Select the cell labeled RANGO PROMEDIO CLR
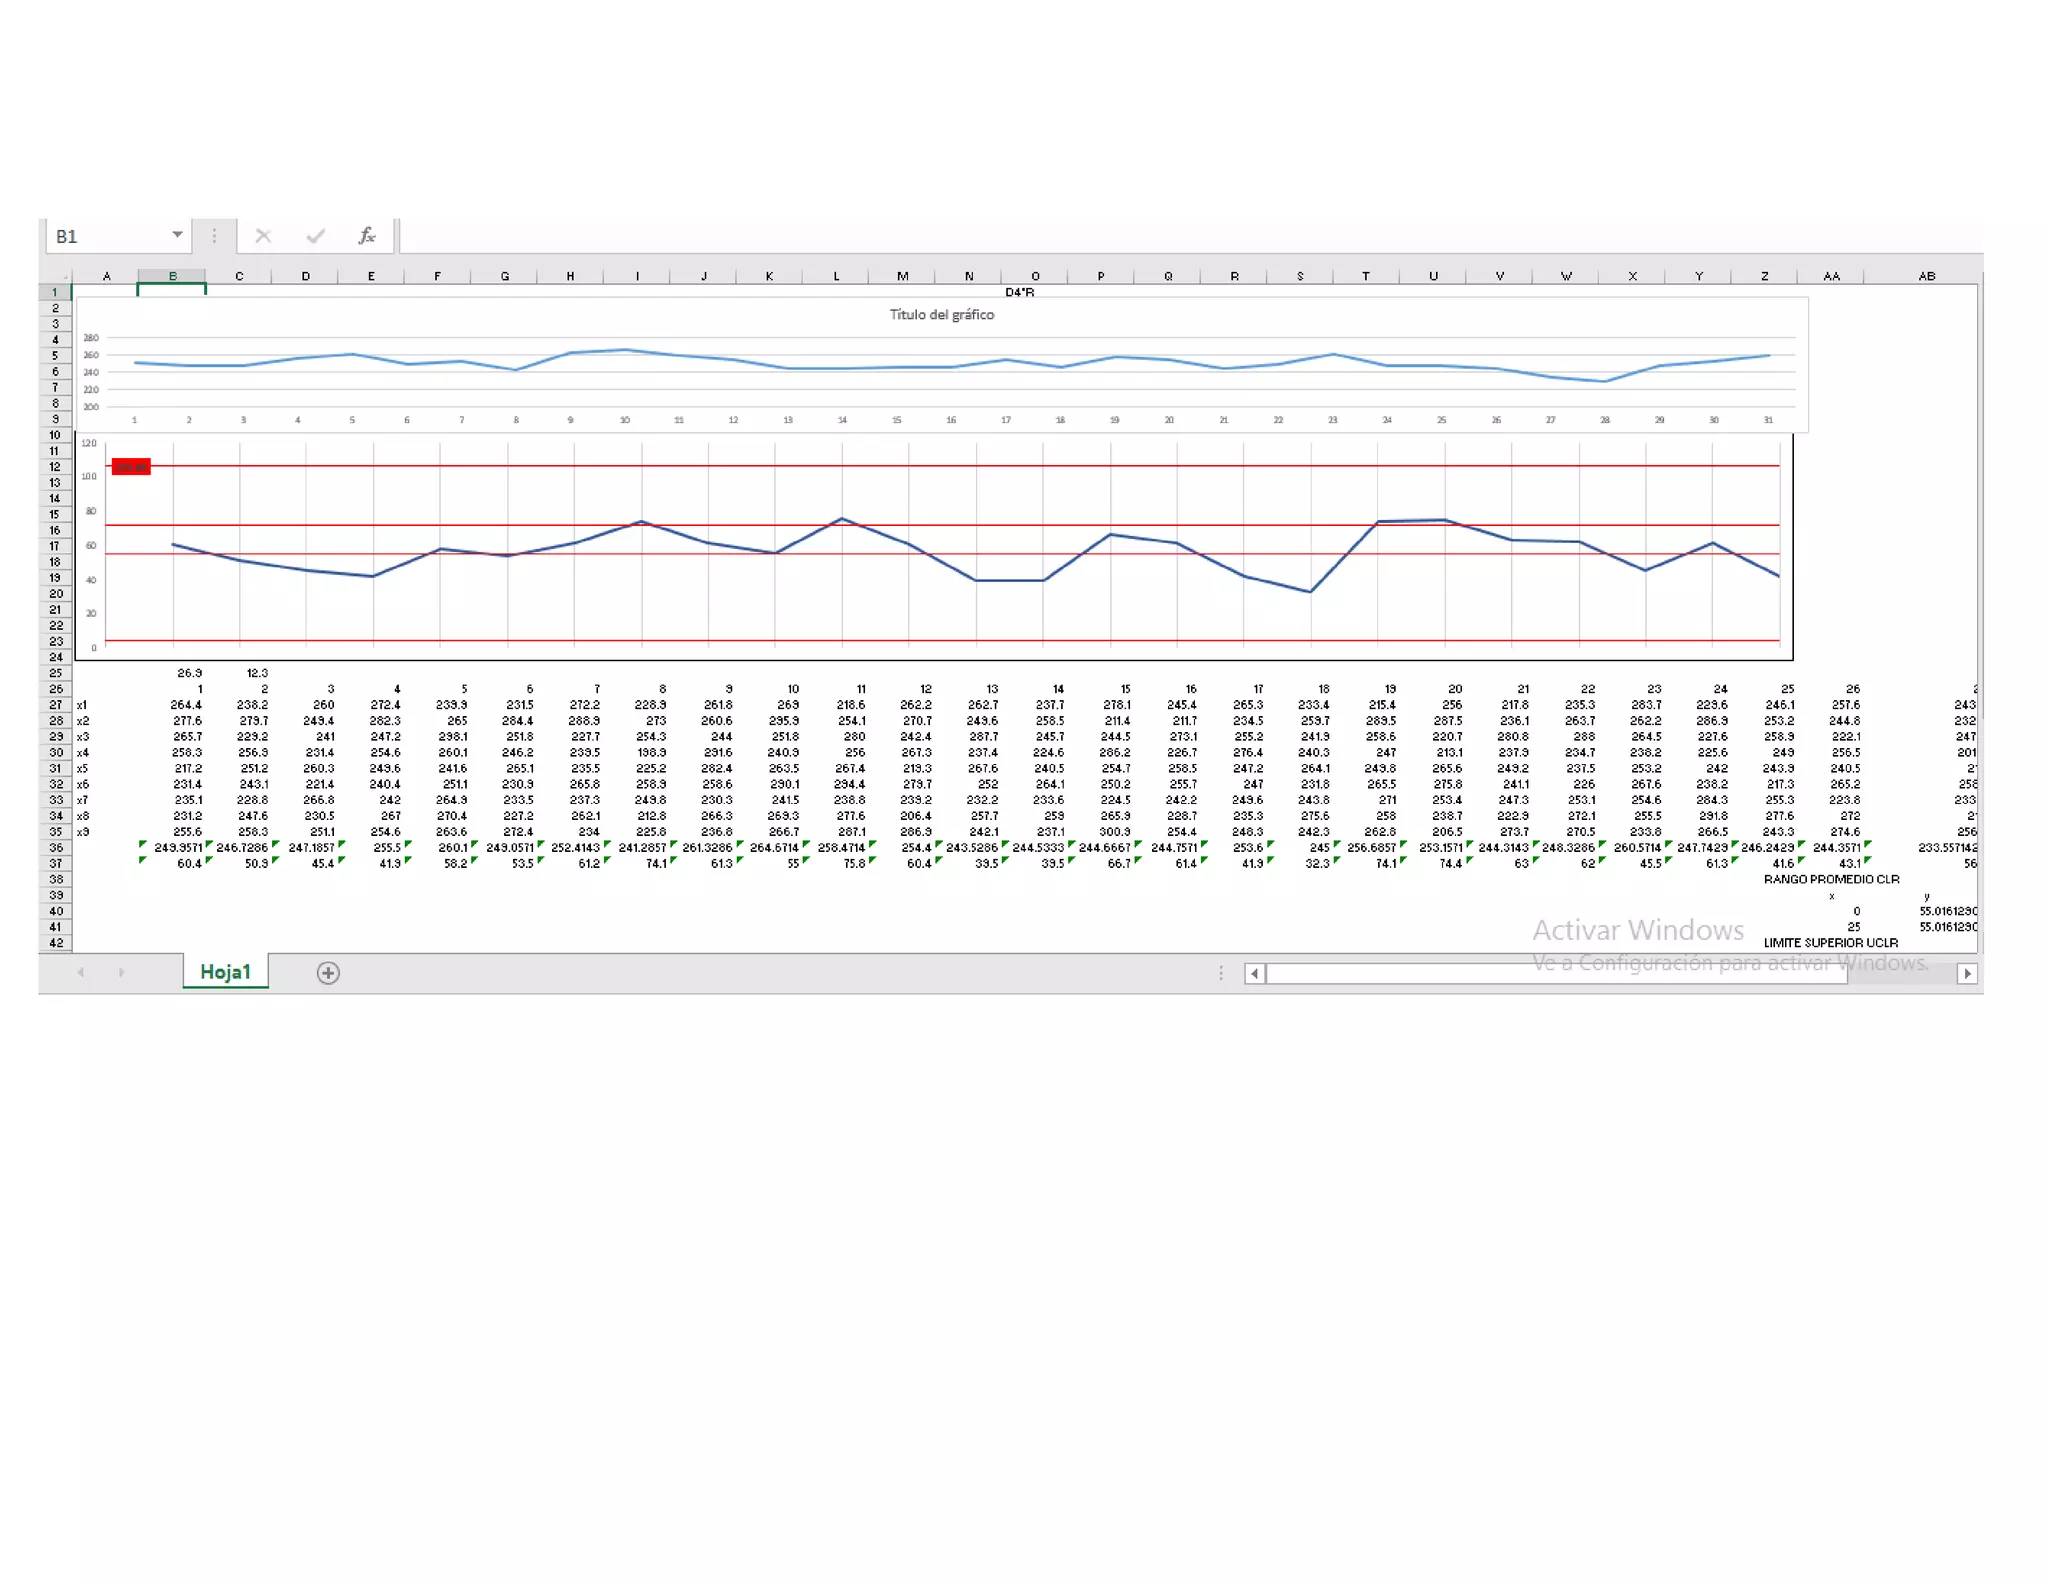 (1830, 880)
